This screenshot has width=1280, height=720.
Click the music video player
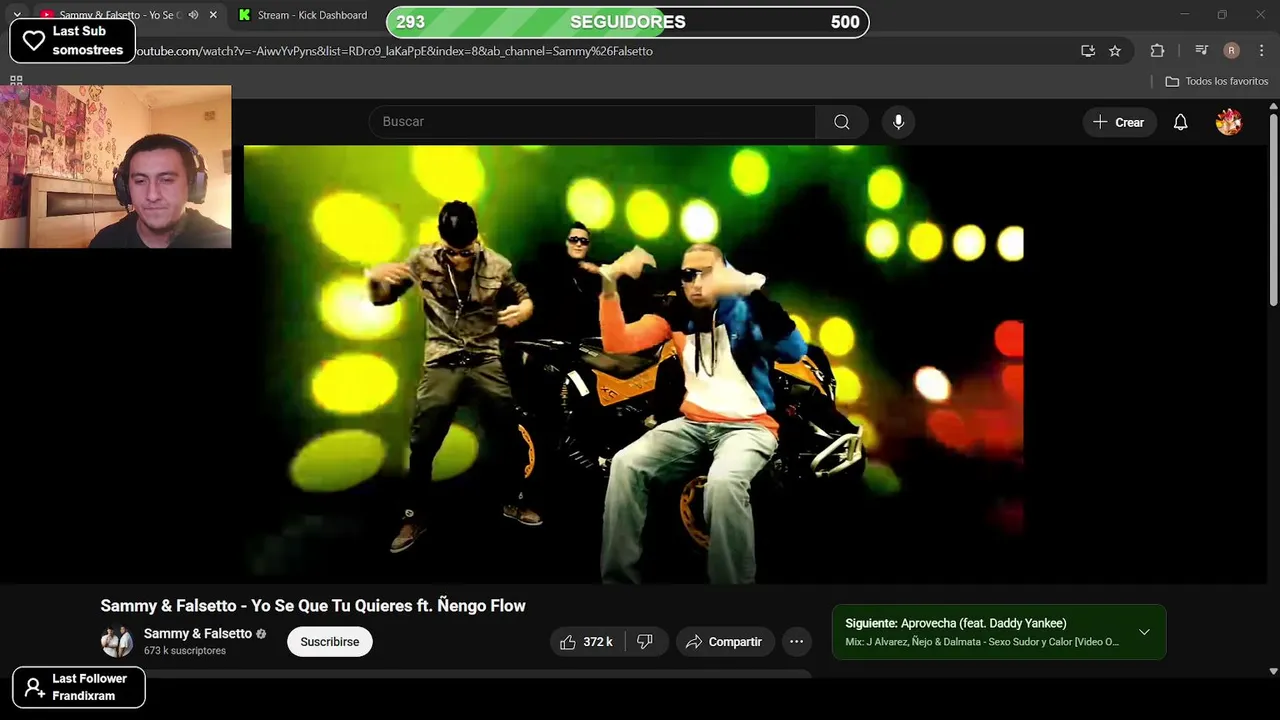634,365
